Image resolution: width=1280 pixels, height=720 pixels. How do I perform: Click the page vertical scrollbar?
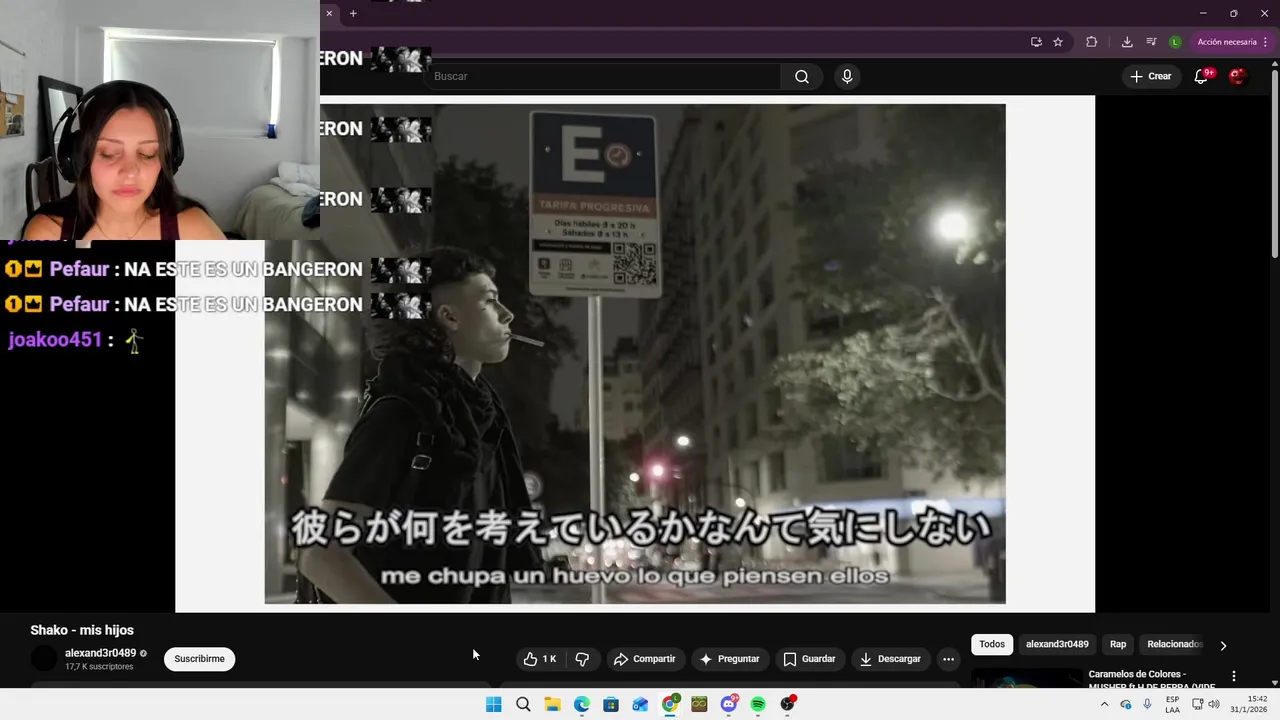tap(1274, 165)
